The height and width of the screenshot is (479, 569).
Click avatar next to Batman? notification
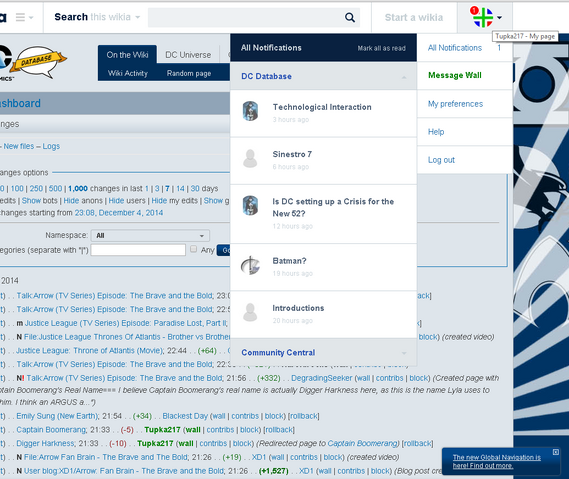(x=250, y=265)
